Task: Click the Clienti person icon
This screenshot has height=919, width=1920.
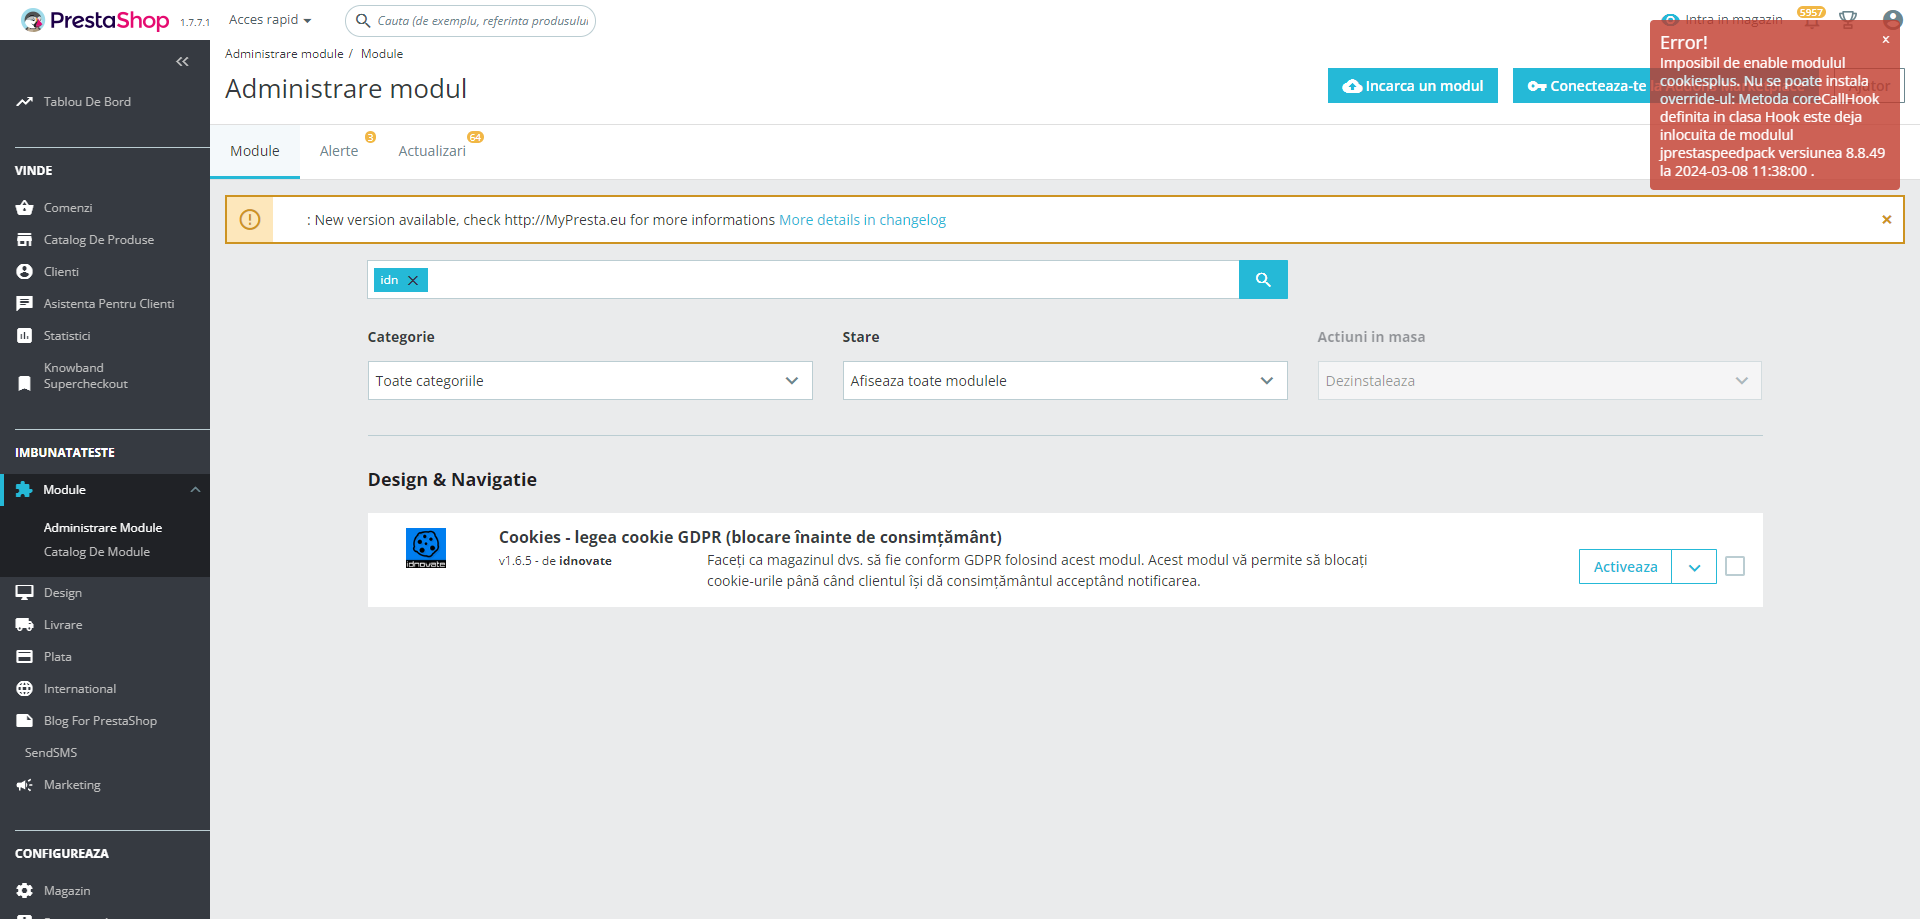Action: click(25, 272)
